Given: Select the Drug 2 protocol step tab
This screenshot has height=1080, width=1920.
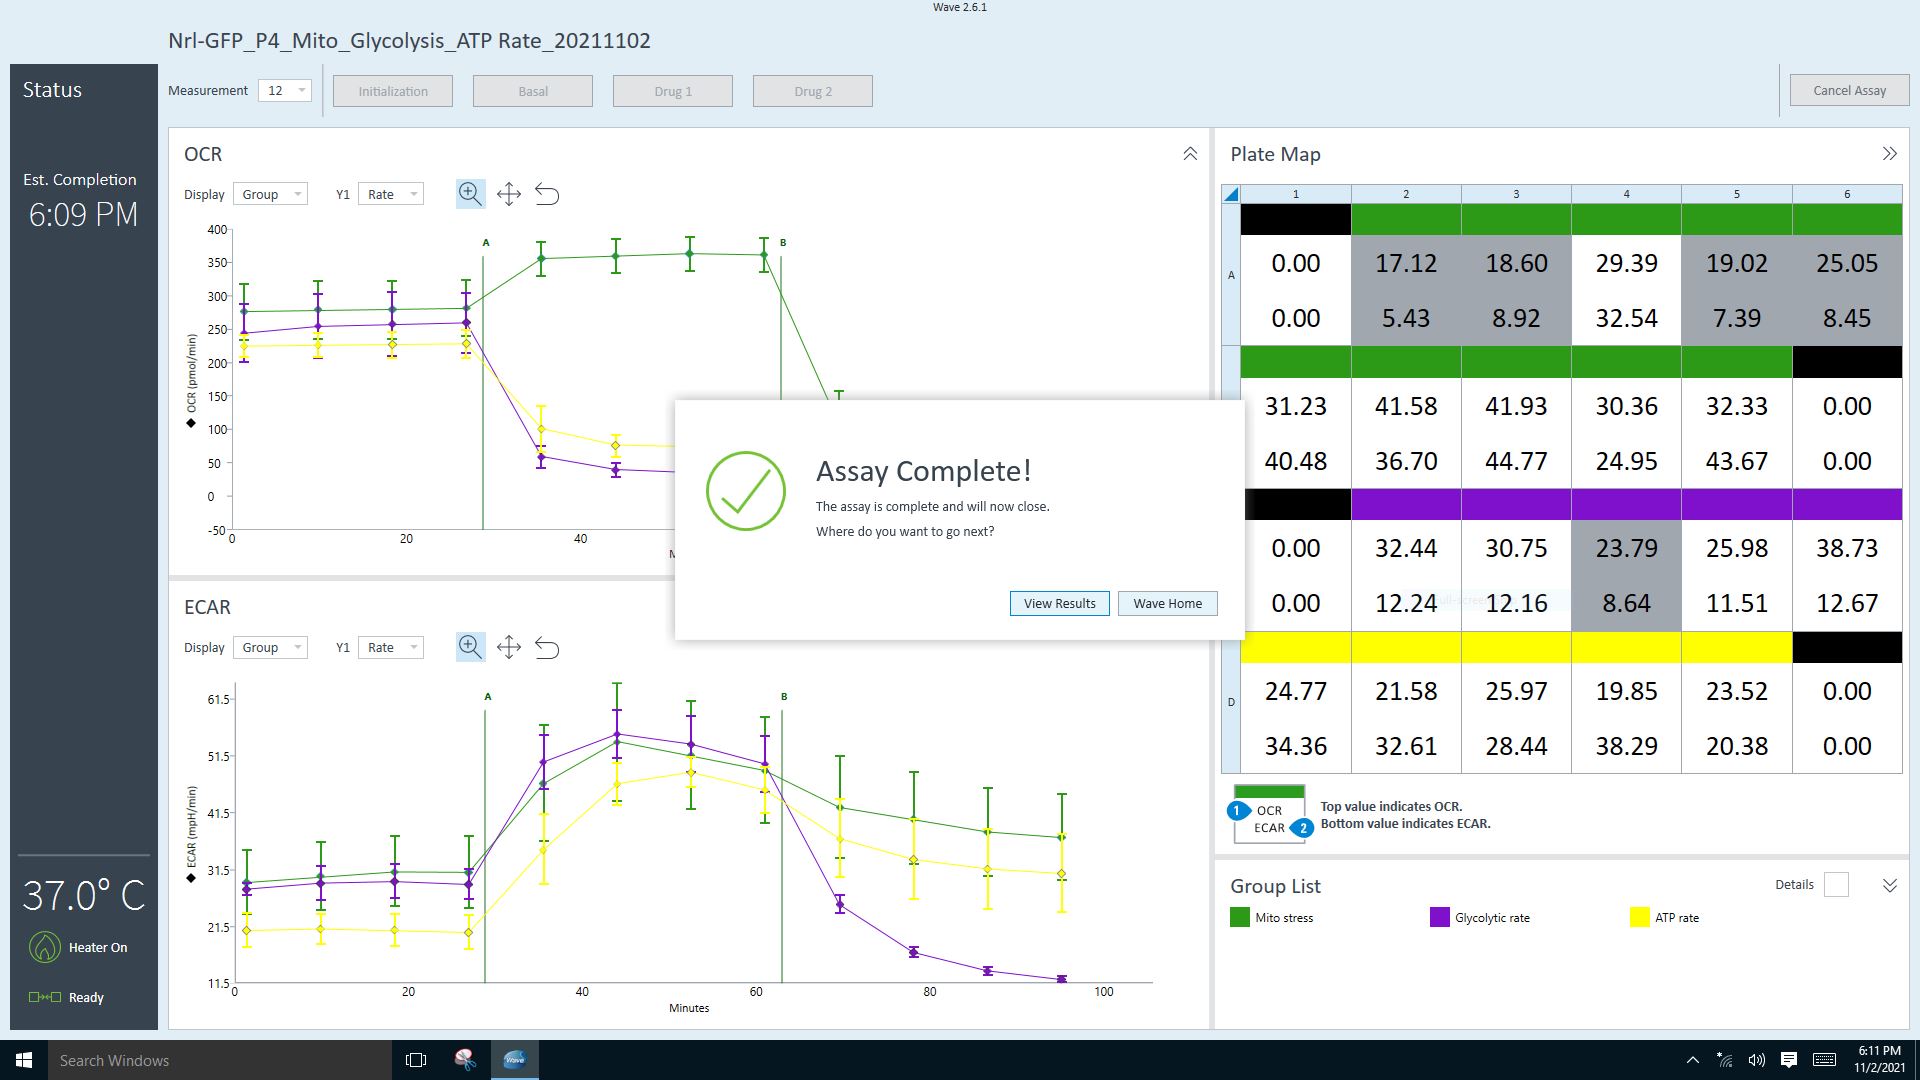Looking at the screenshot, I should click(x=812, y=91).
